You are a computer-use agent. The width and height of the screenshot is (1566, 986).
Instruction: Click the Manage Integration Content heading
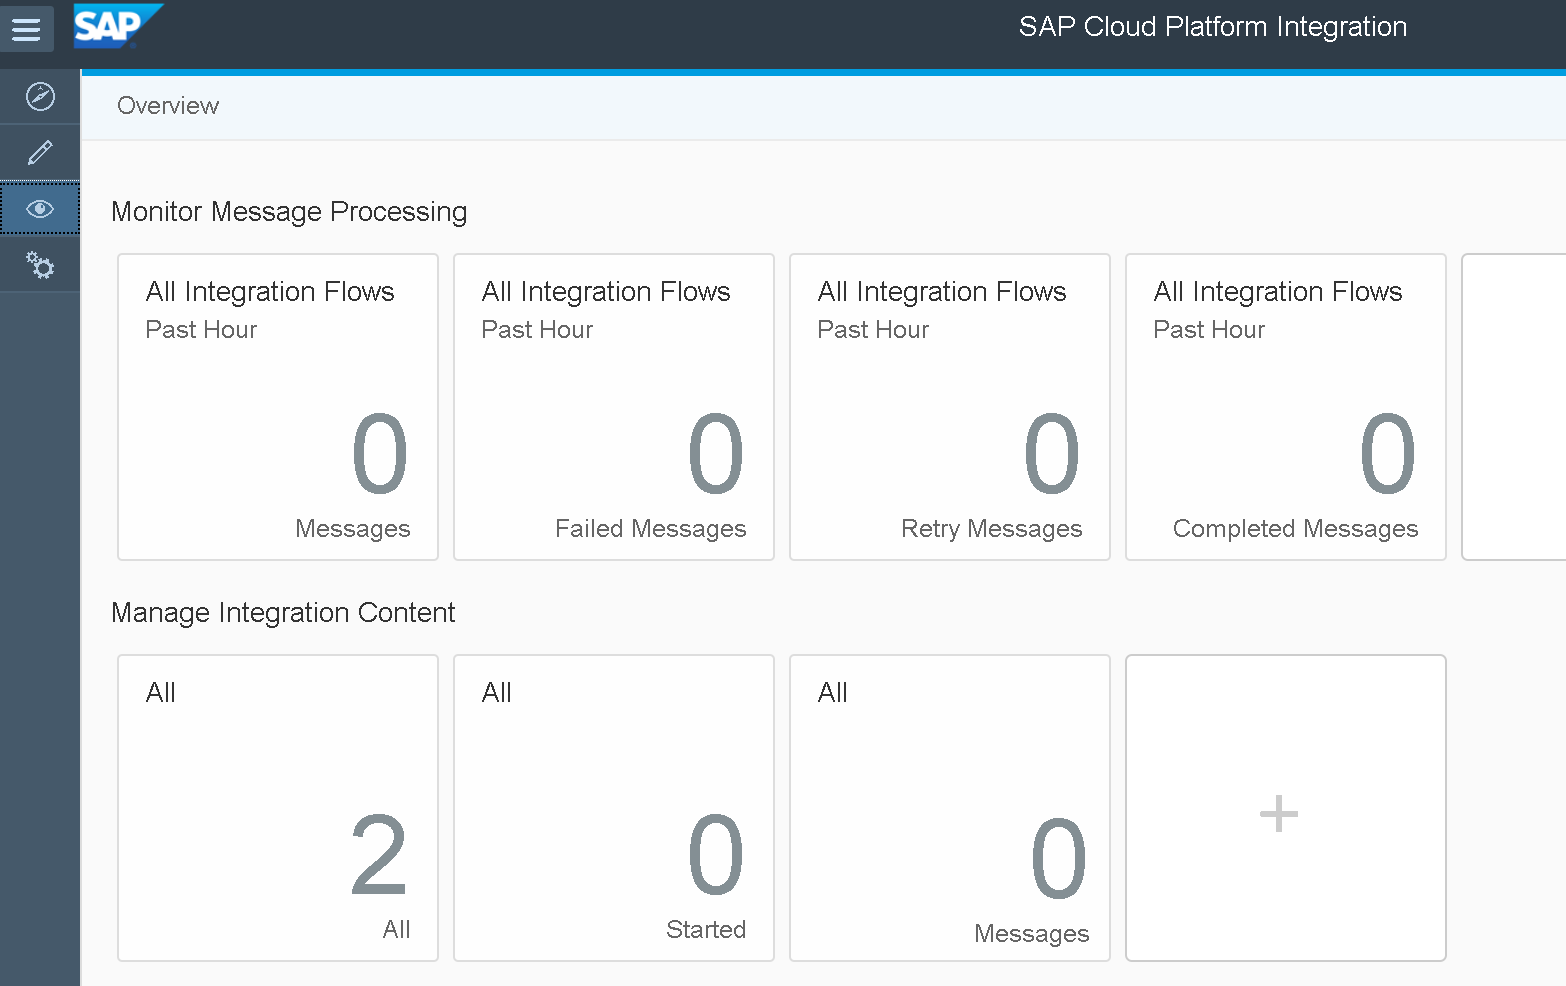coord(283,613)
